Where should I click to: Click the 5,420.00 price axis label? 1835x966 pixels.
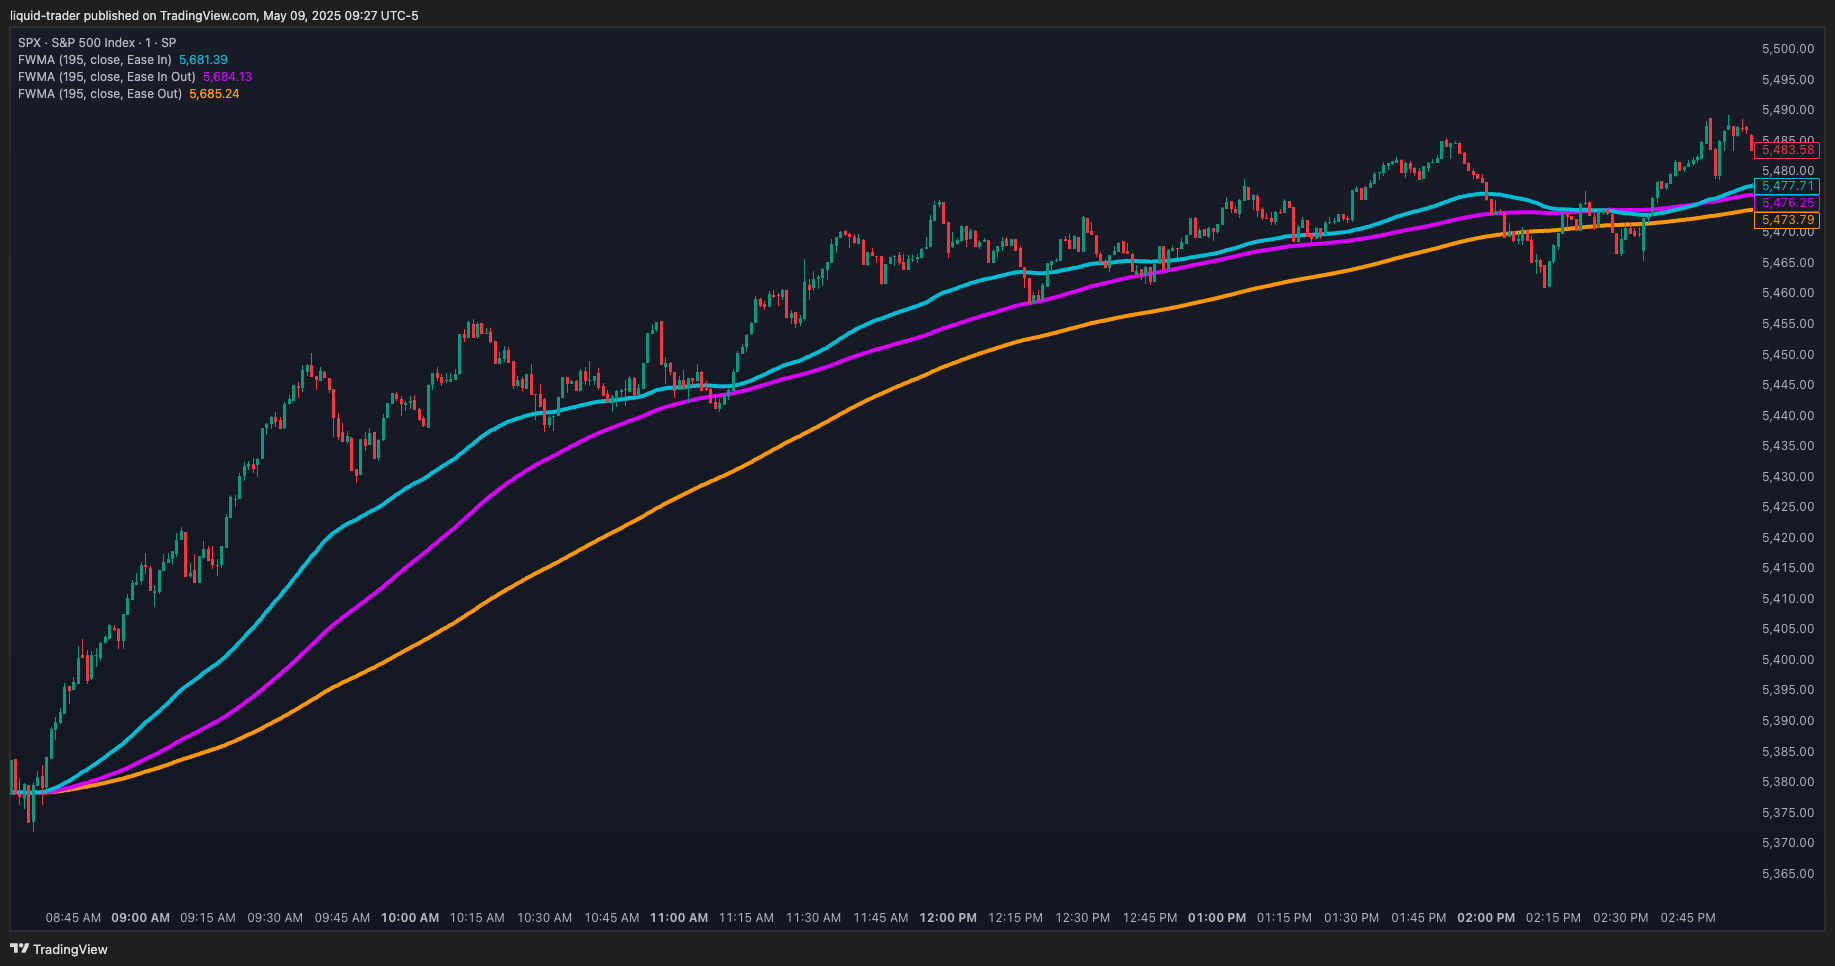(1788, 538)
